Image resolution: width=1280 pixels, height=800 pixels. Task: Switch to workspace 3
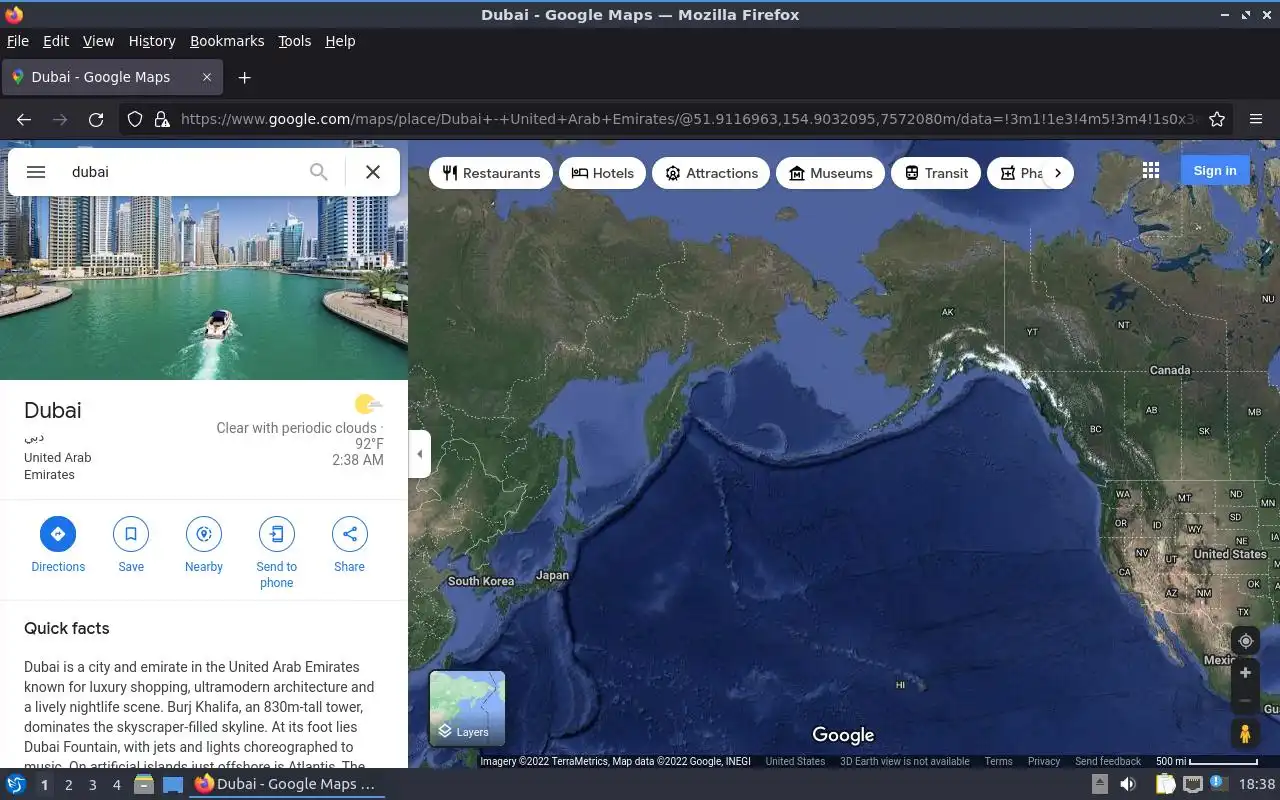coord(92,785)
